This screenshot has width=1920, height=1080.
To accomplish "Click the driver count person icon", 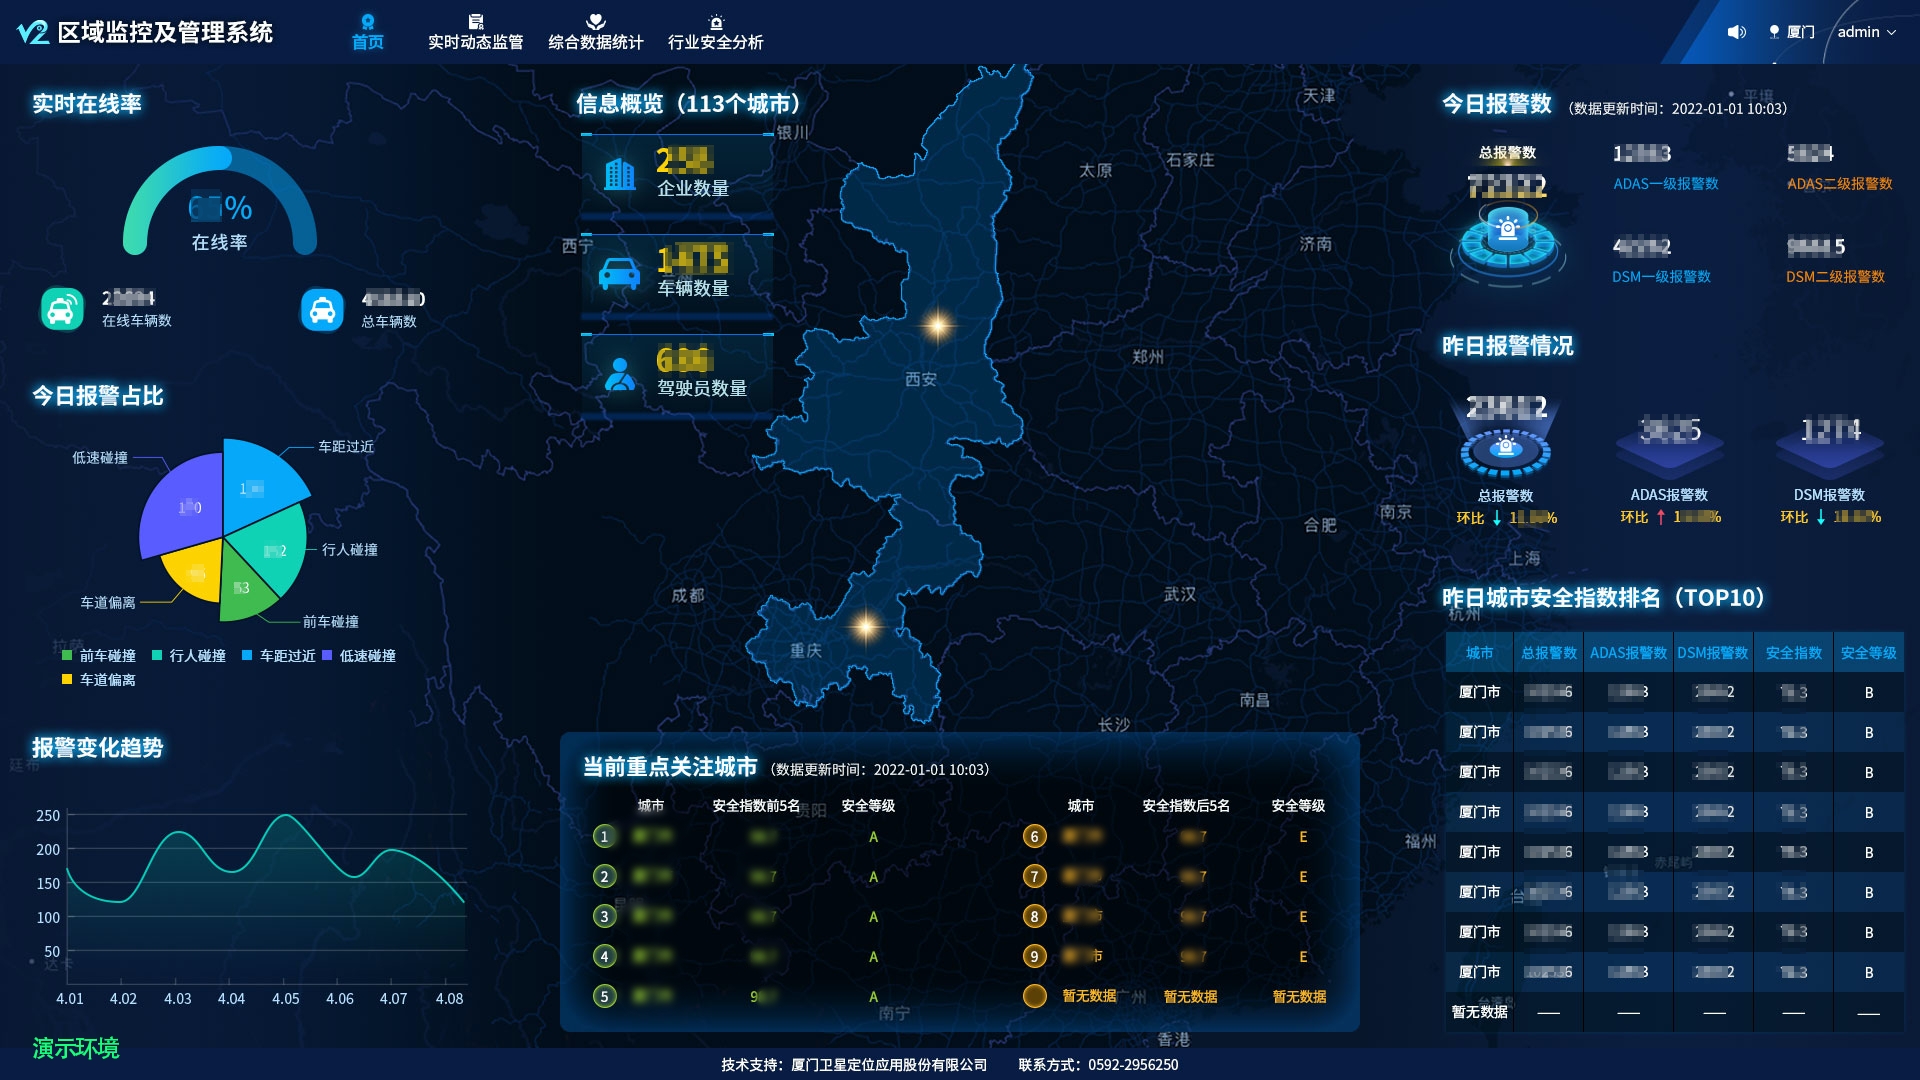I will pyautogui.click(x=619, y=374).
